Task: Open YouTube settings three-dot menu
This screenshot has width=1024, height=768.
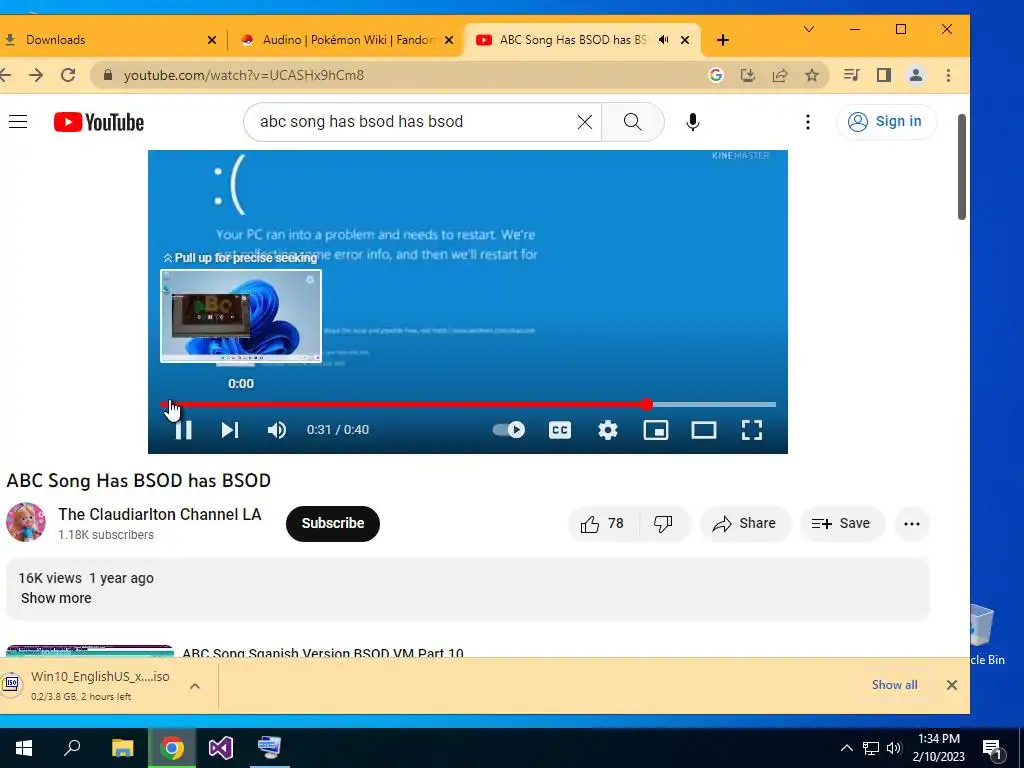Action: coord(808,122)
